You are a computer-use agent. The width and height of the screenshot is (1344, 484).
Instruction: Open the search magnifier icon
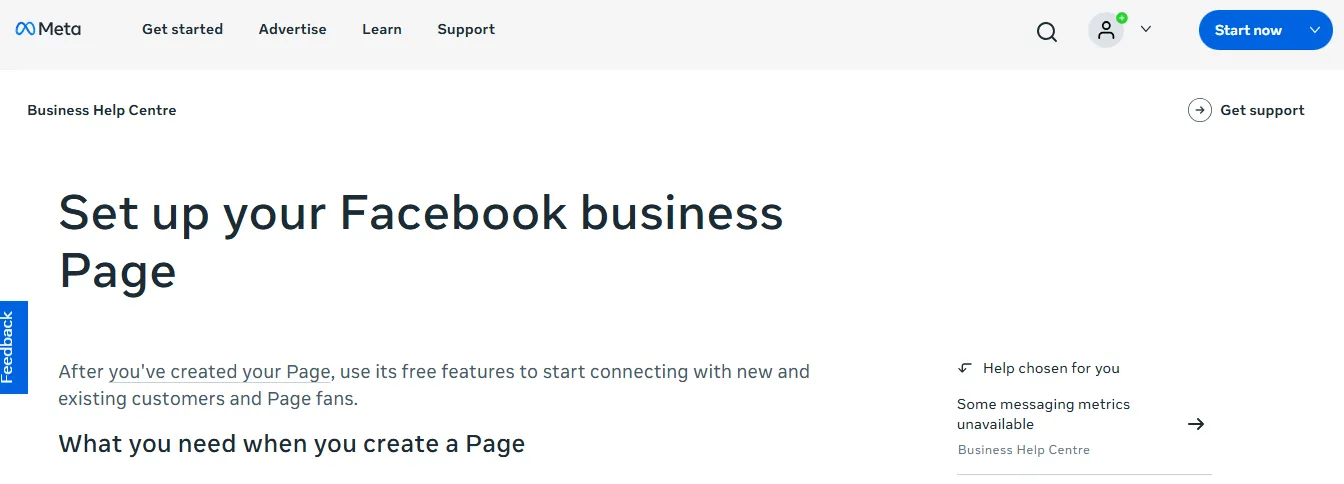(x=1047, y=32)
